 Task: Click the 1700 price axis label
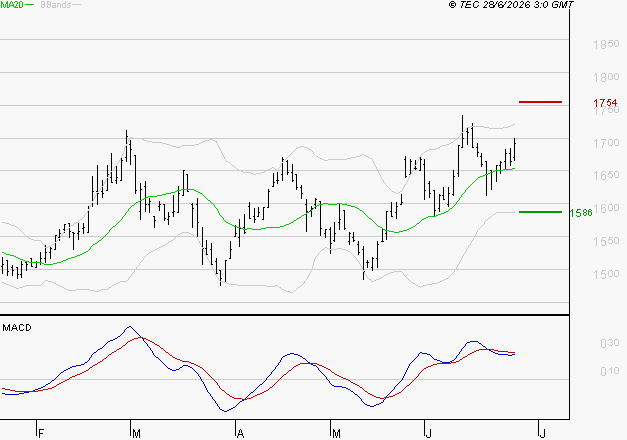pyautogui.click(x=606, y=143)
